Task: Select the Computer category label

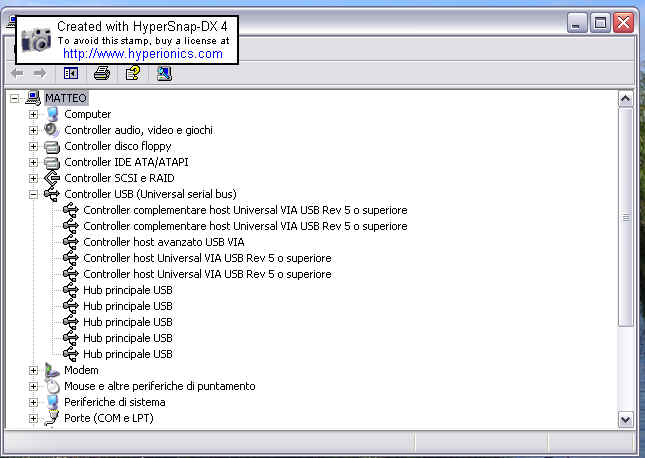Action: (88, 114)
